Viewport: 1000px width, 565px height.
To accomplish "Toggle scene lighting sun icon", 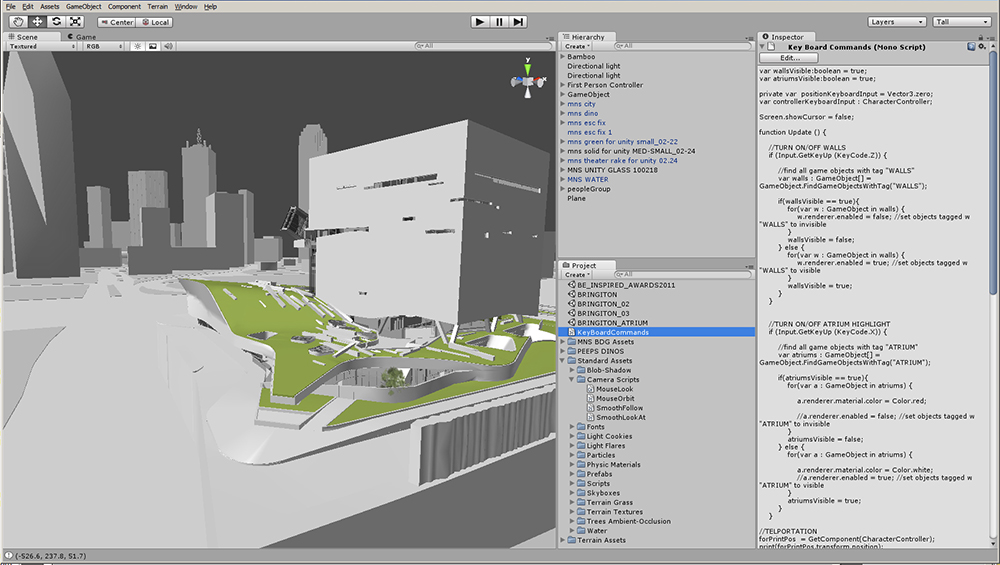I will point(137,46).
